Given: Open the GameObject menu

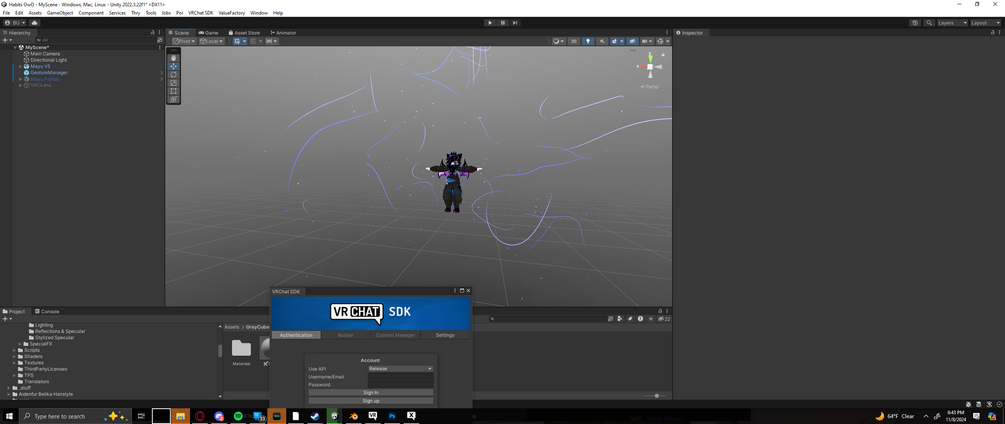Looking at the screenshot, I should point(60,13).
